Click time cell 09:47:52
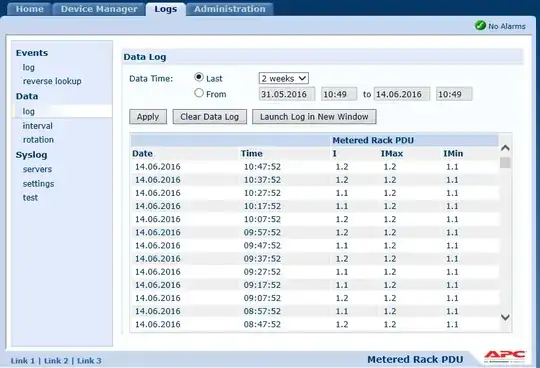The height and width of the screenshot is (368, 540). (262, 245)
